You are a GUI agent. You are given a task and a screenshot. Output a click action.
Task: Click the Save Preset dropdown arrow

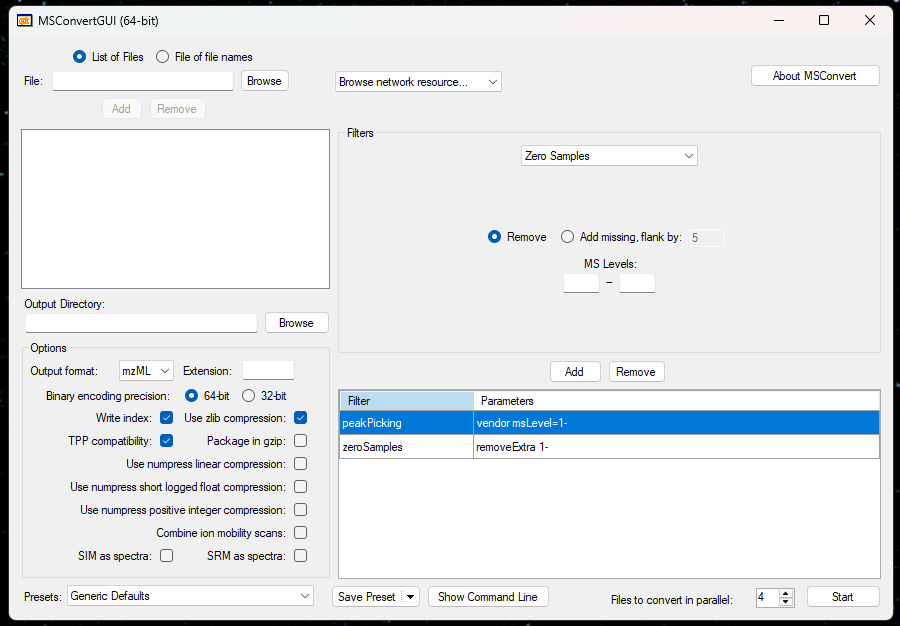point(409,597)
